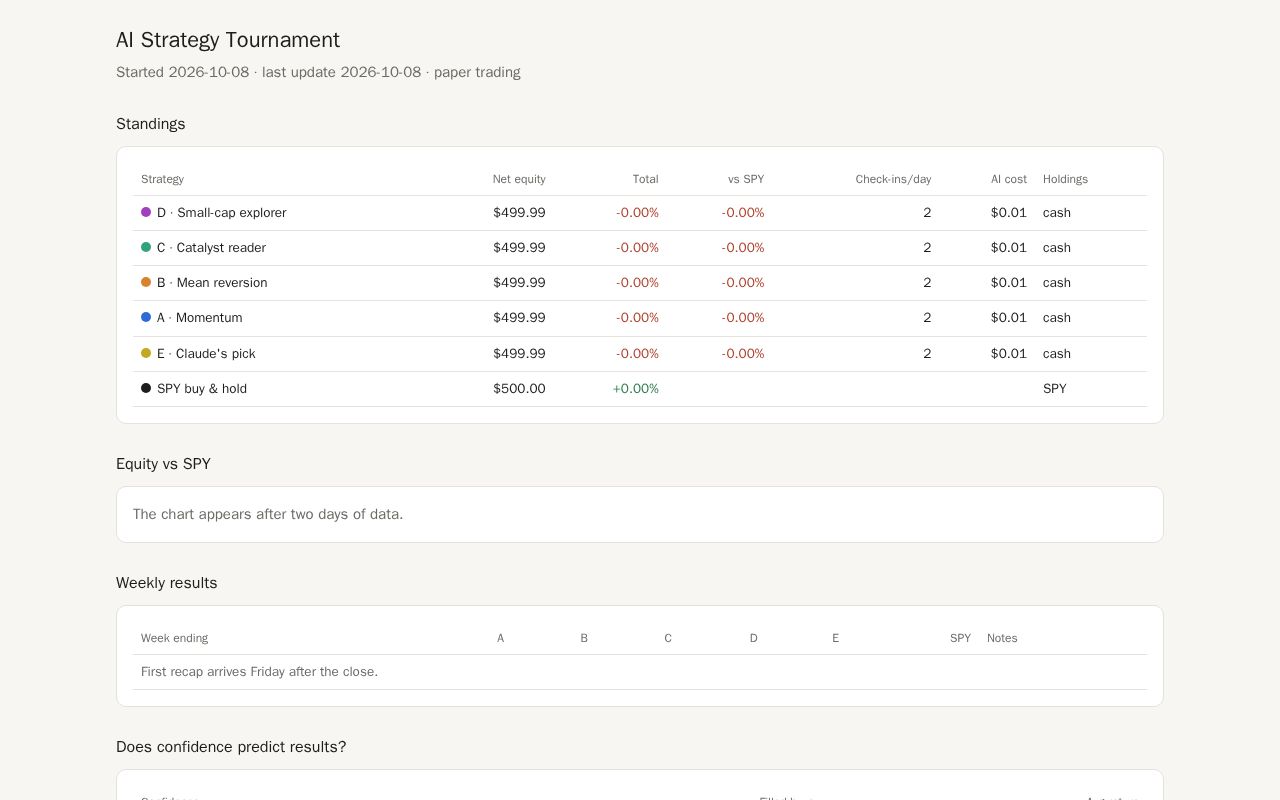Click the Weekly results heading

click(x=166, y=583)
